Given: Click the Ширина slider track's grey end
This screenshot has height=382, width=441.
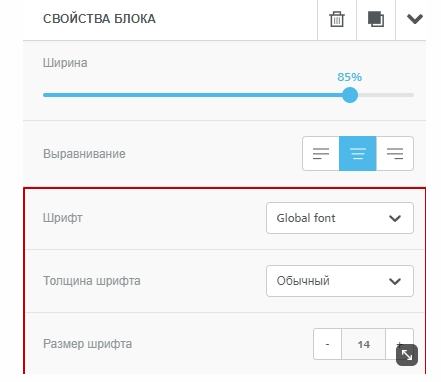Looking at the screenshot, I should (386, 95).
